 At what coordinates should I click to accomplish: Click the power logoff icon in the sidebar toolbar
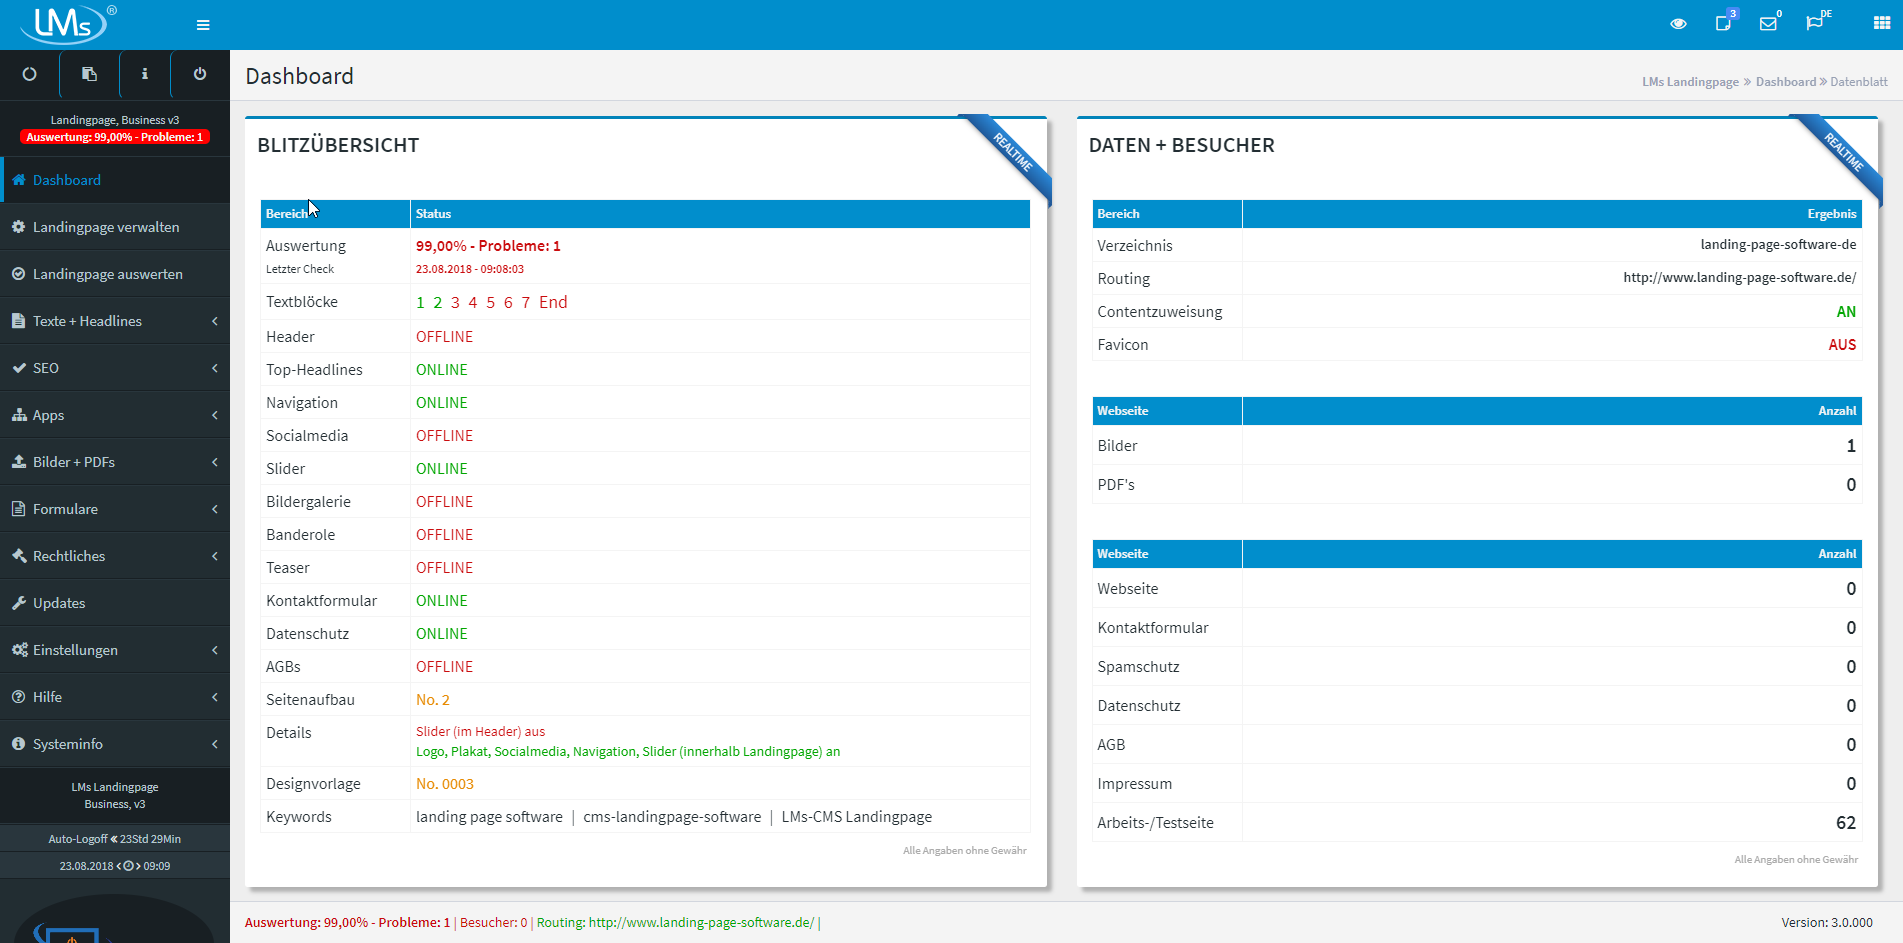200,74
